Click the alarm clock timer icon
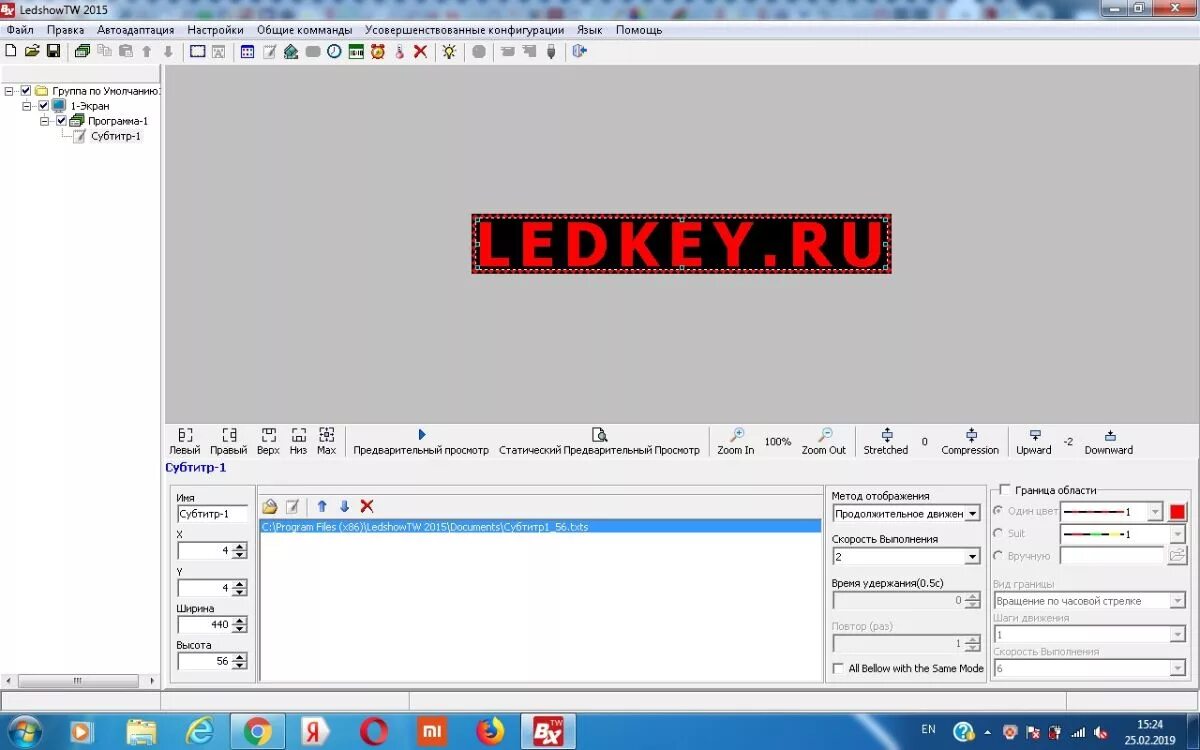Image resolution: width=1200 pixels, height=750 pixels. pyautogui.click(x=378, y=51)
